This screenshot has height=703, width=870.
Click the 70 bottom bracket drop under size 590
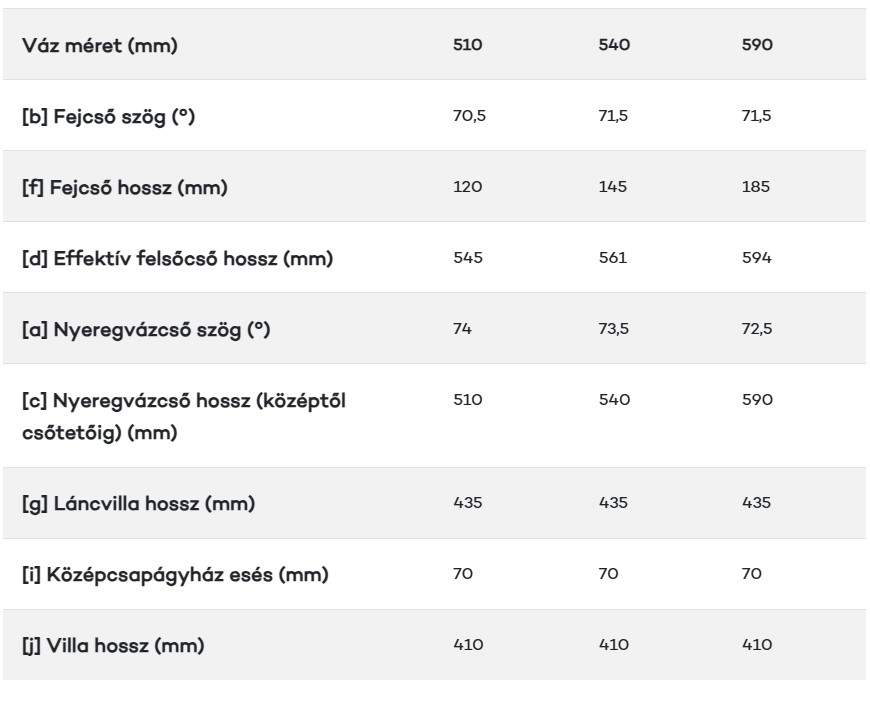pos(752,573)
